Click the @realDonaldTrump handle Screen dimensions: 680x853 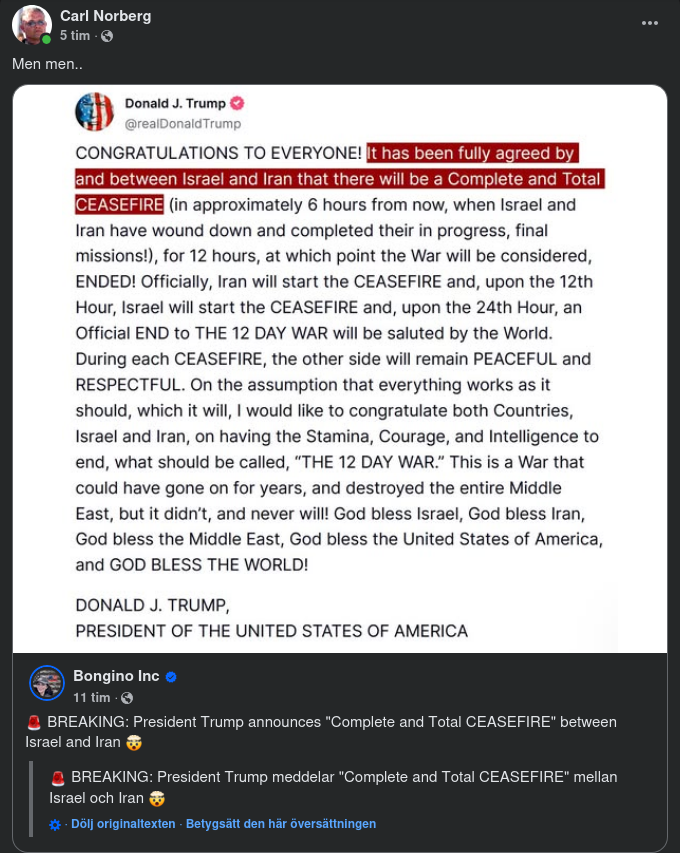click(x=182, y=123)
